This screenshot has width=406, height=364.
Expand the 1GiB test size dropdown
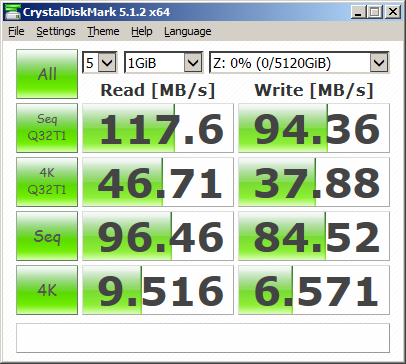[163, 63]
